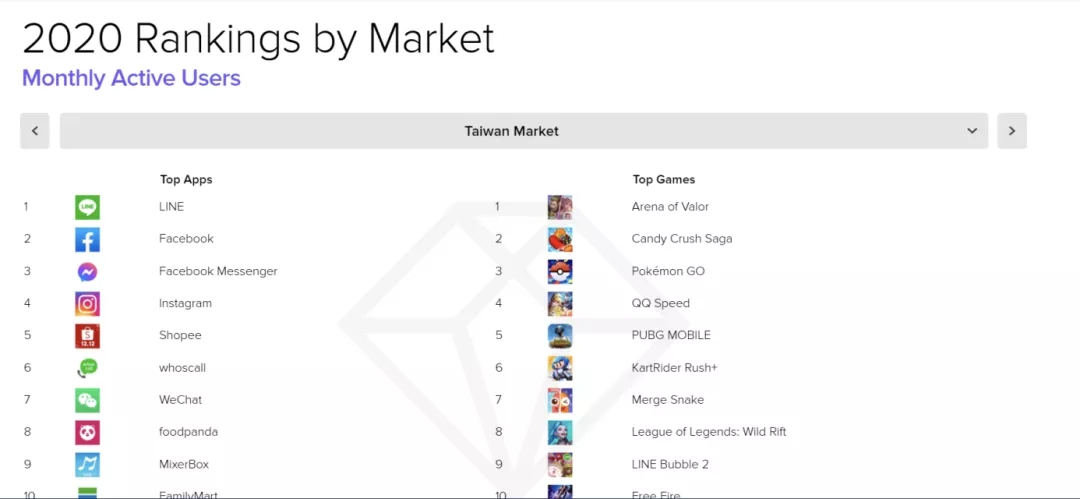Screen dimensions: 1080x499
Task: Click the foodpanda app icon
Action: [x=87, y=432]
